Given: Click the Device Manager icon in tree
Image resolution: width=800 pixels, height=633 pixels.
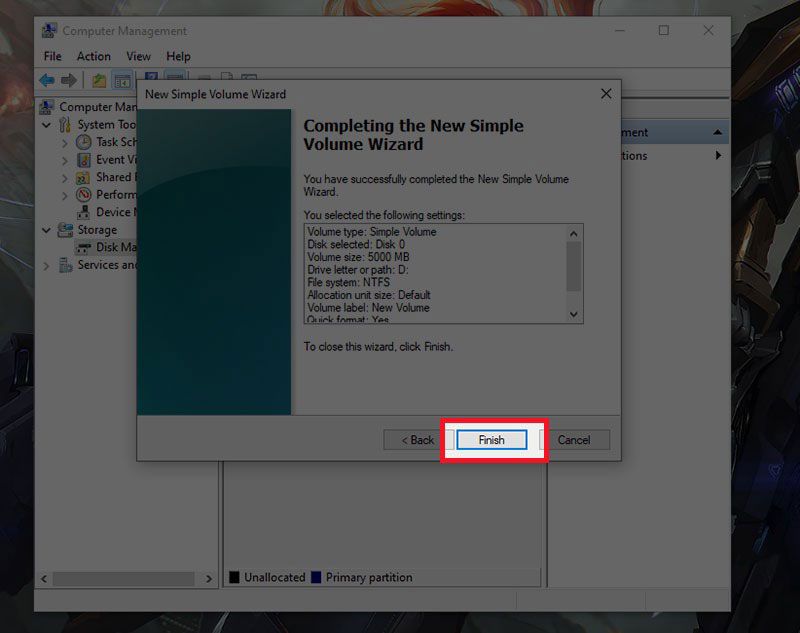Looking at the screenshot, I should pos(84,212).
